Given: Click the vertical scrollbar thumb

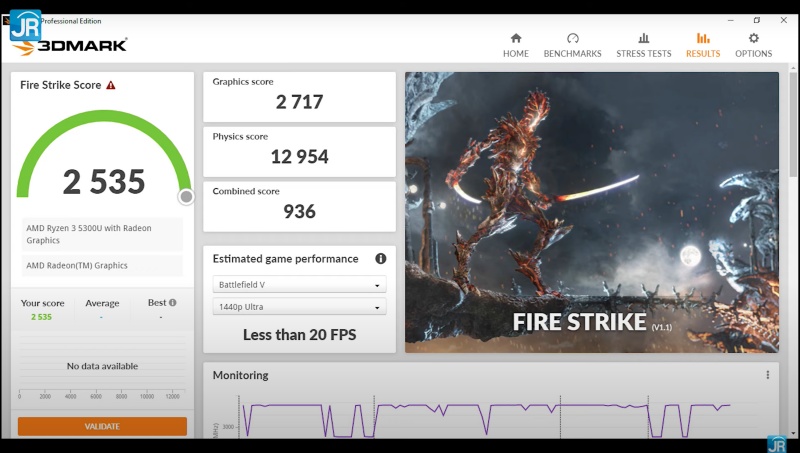Looking at the screenshot, I should pyautogui.click(x=793, y=125).
